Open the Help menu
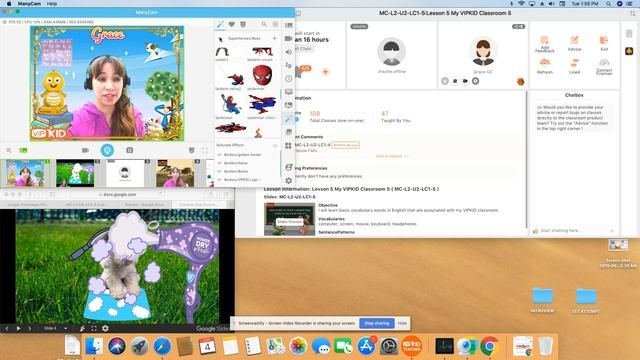 click(52, 3)
